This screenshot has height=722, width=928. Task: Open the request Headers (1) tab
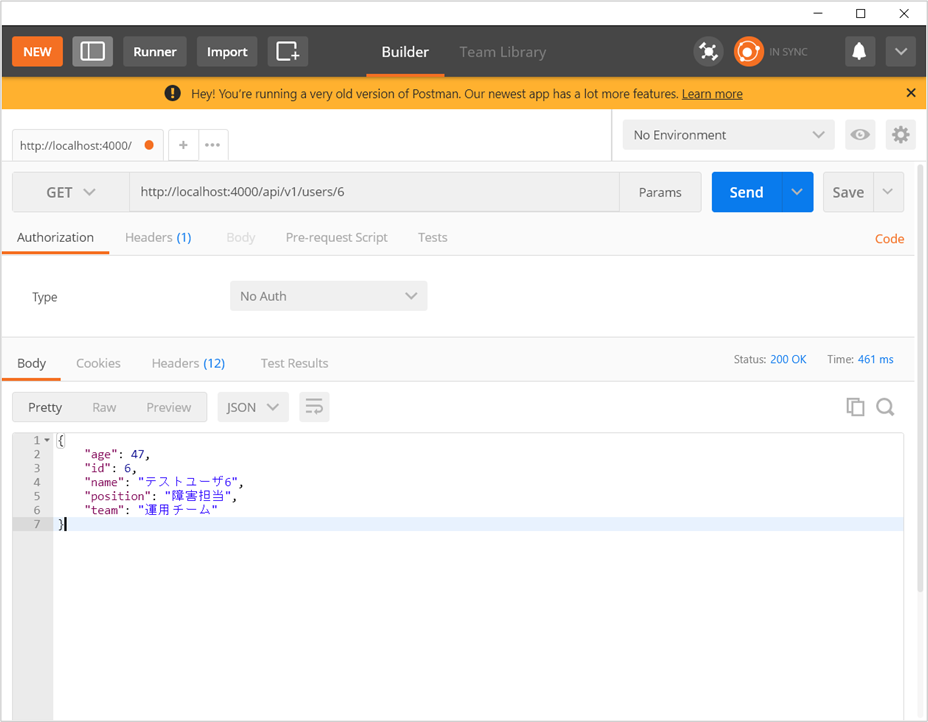click(x=158, y=238)
